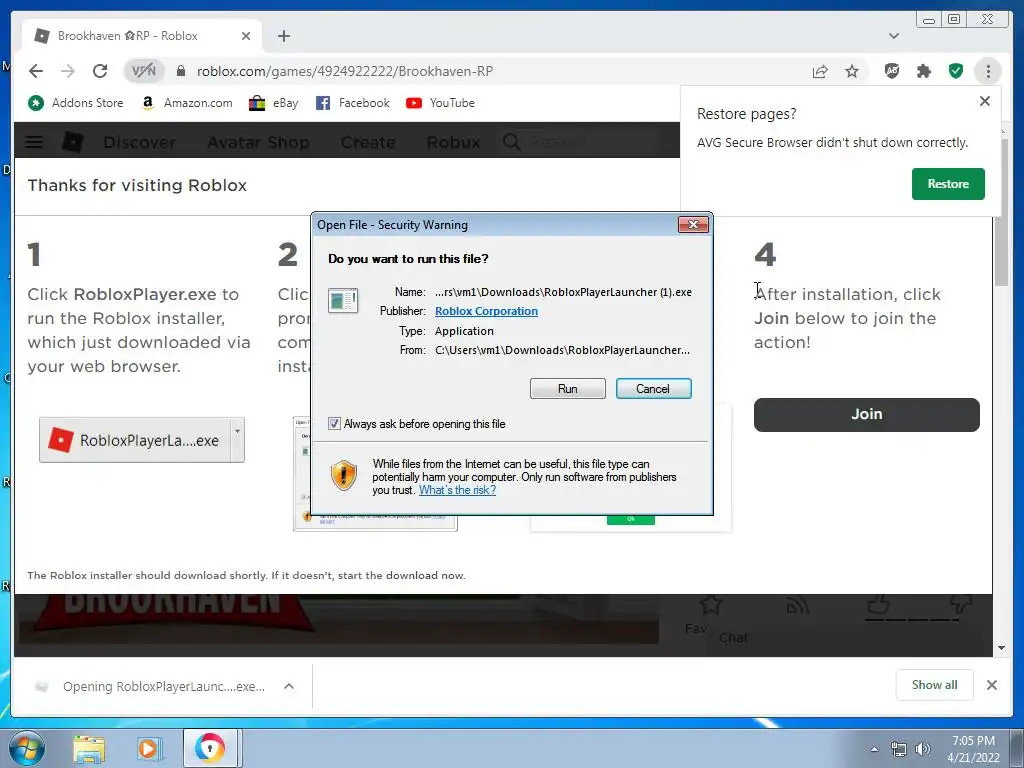Image resolution: width=1024 pixels, height=768 pixels.
Task: Click Show all downloads
Action: [934, 684]
